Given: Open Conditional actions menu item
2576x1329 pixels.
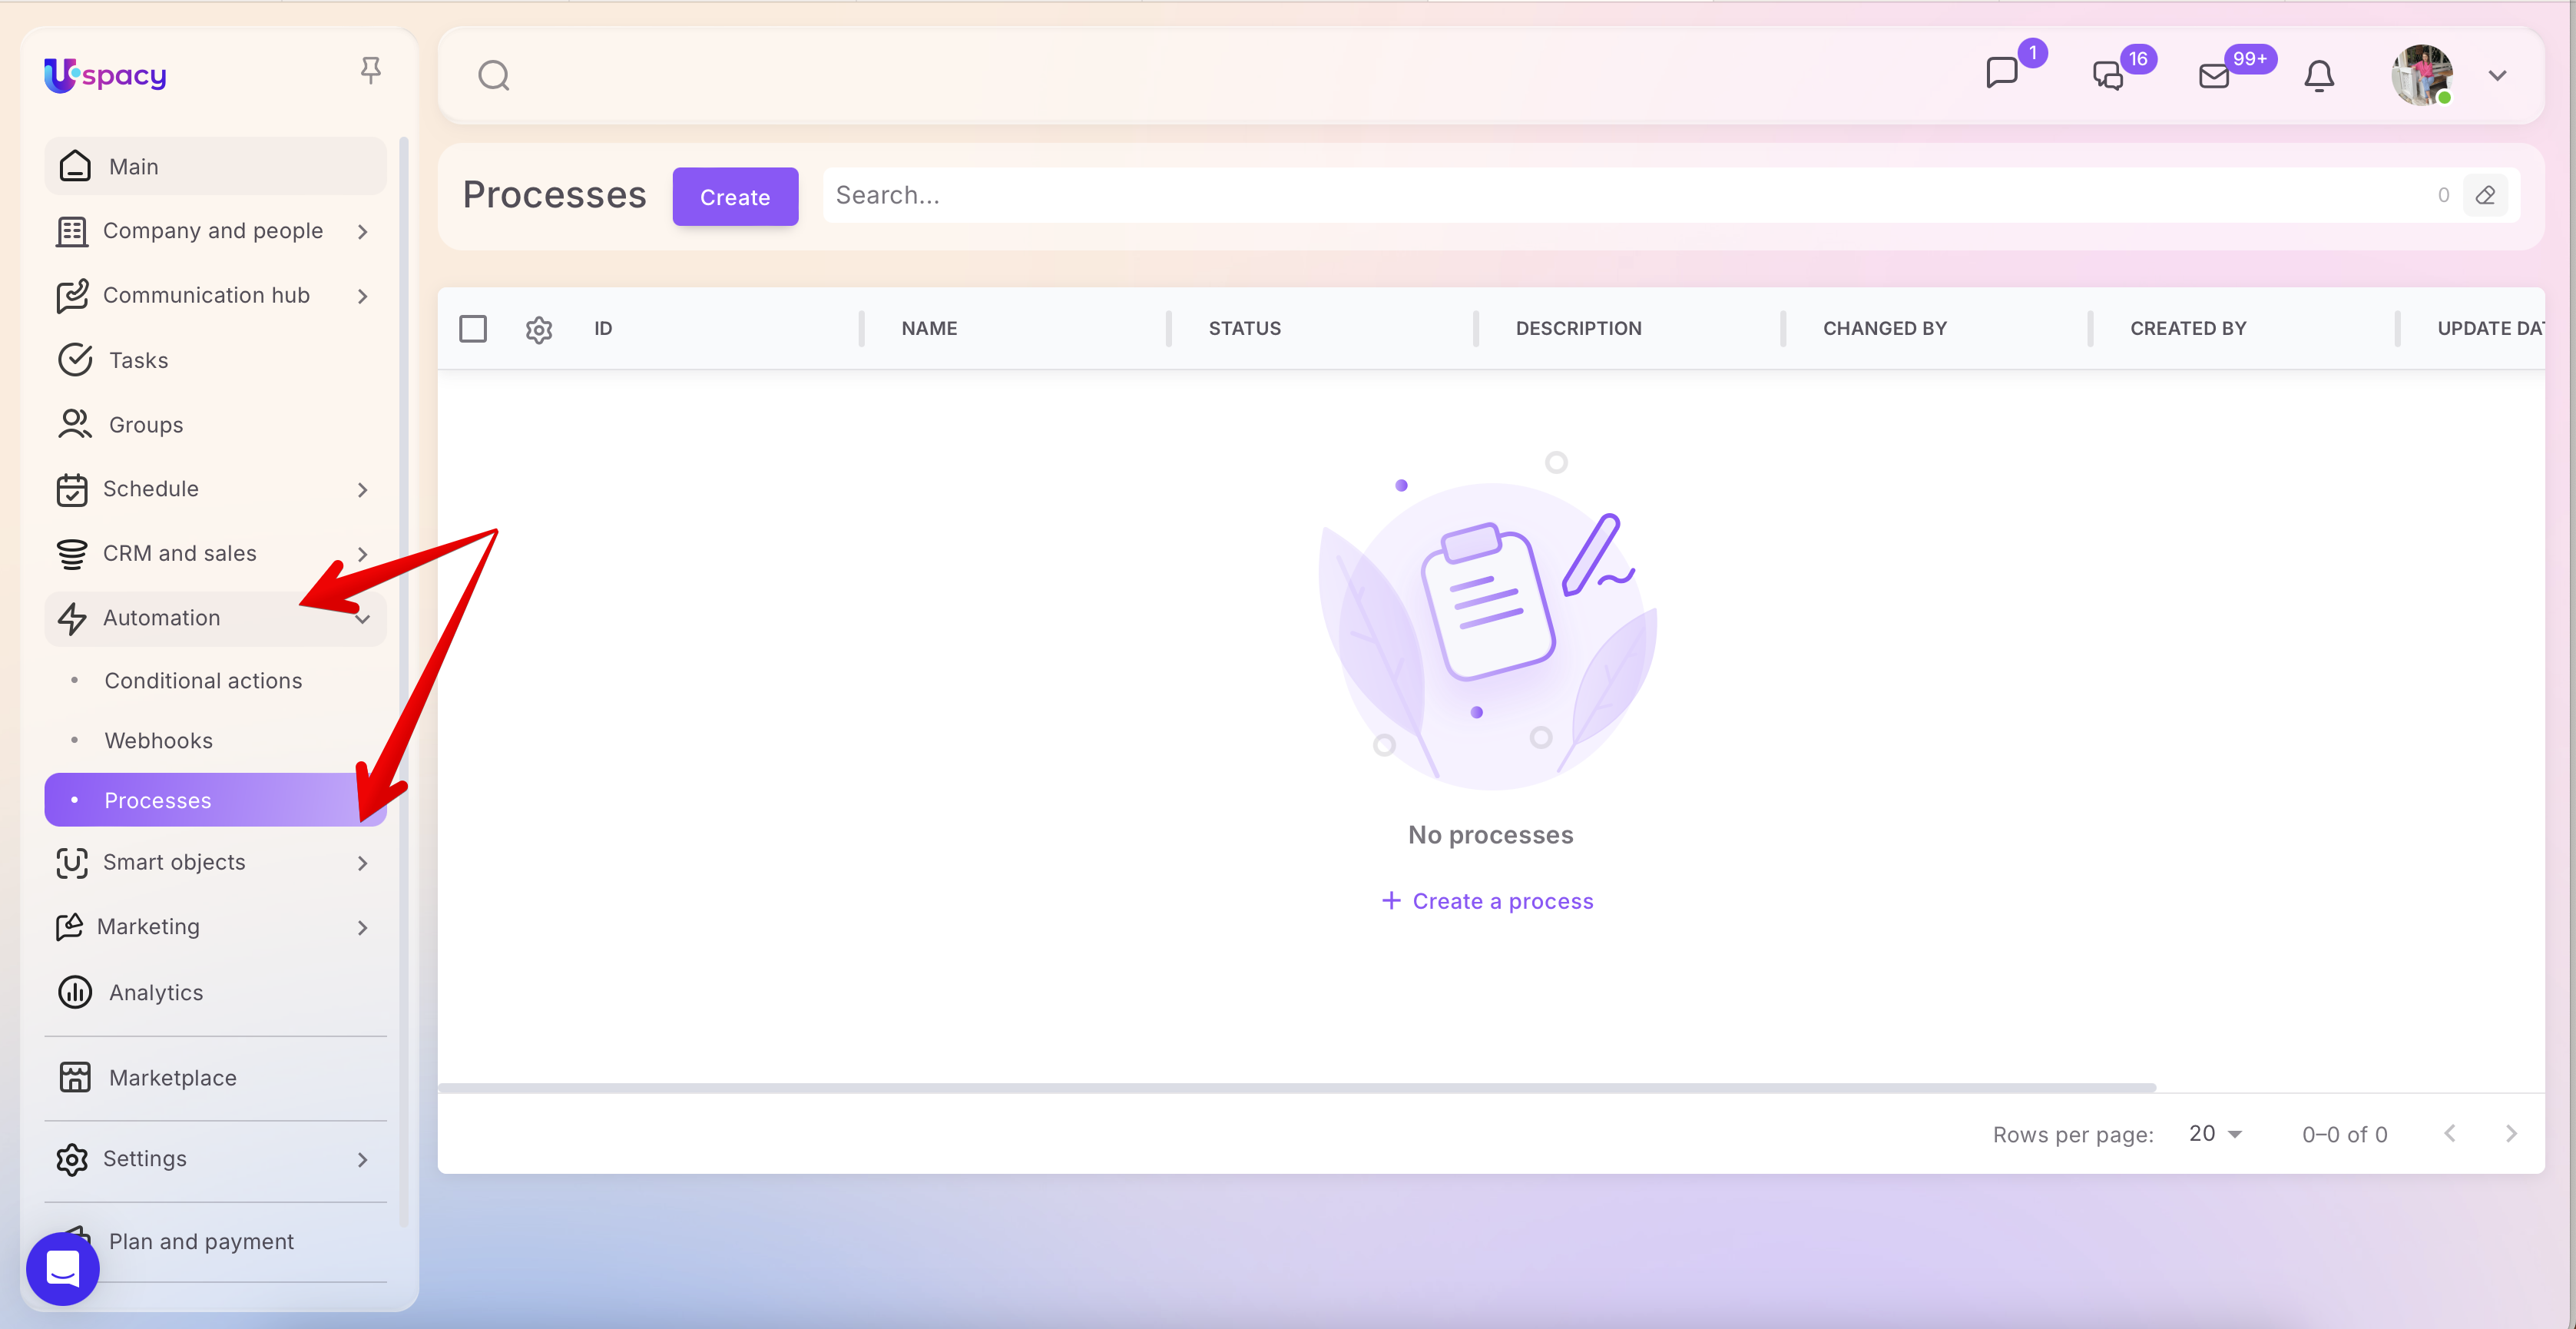Looking at the screenshot, I should click(203, 680).
